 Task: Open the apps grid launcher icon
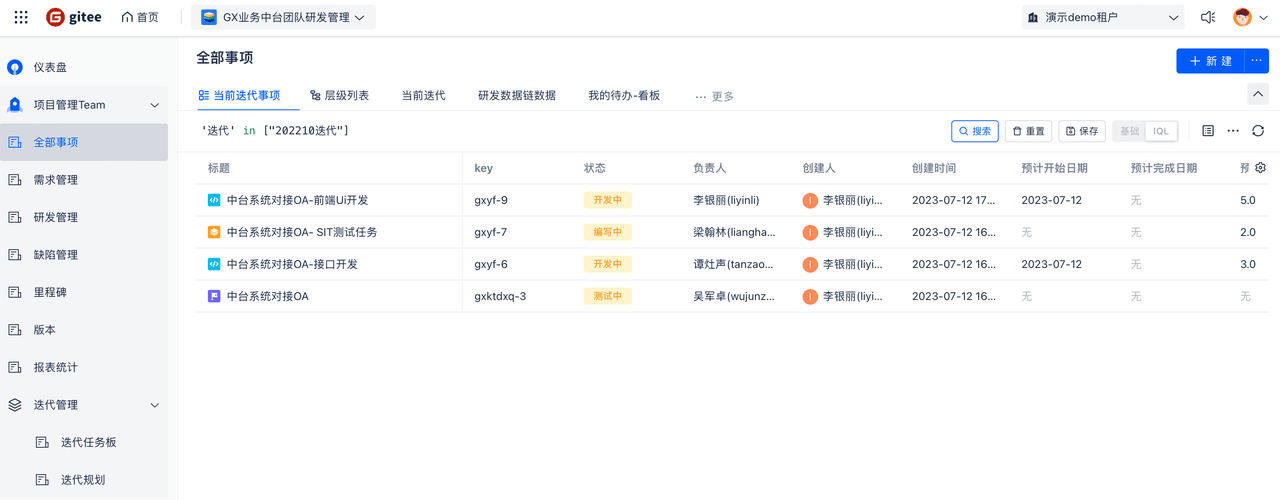click(21, 17)
